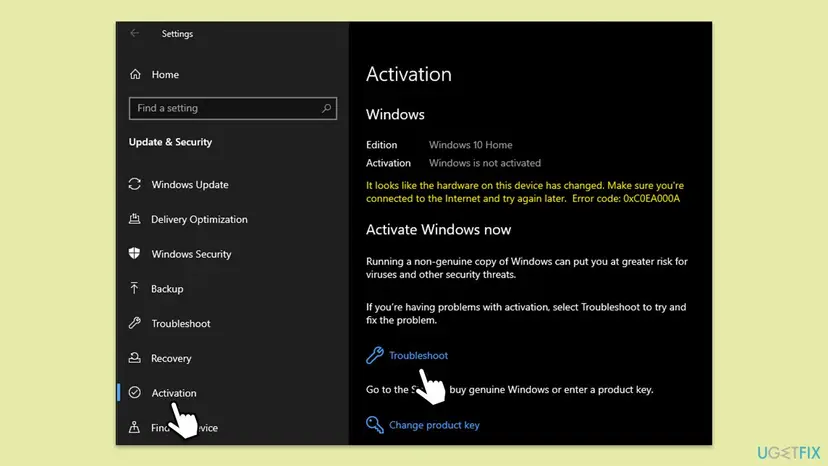
Task: Open Windows Security section
Action: (x=191, y=254)
